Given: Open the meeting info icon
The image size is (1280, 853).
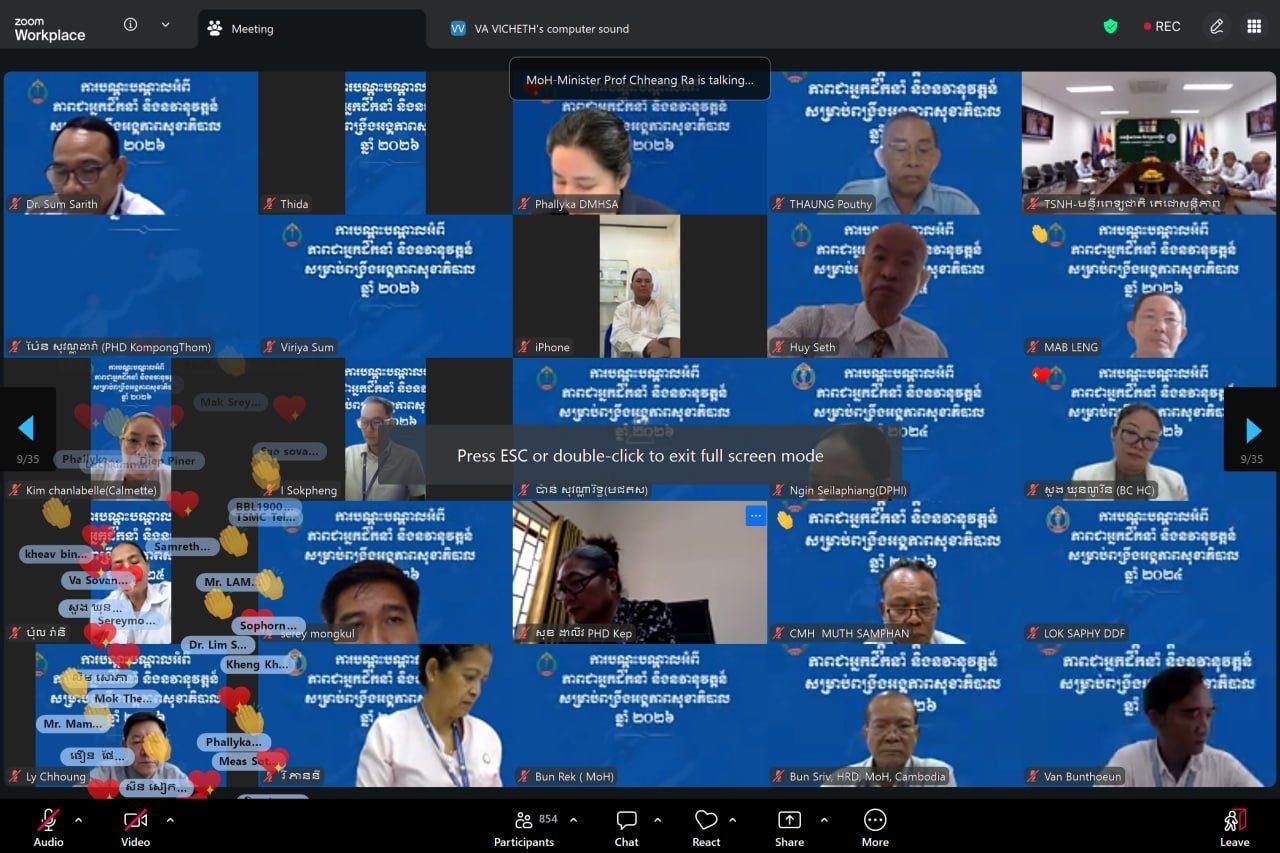Looking at the screenshot, I should pyautogui.click(x=130, y=25).
